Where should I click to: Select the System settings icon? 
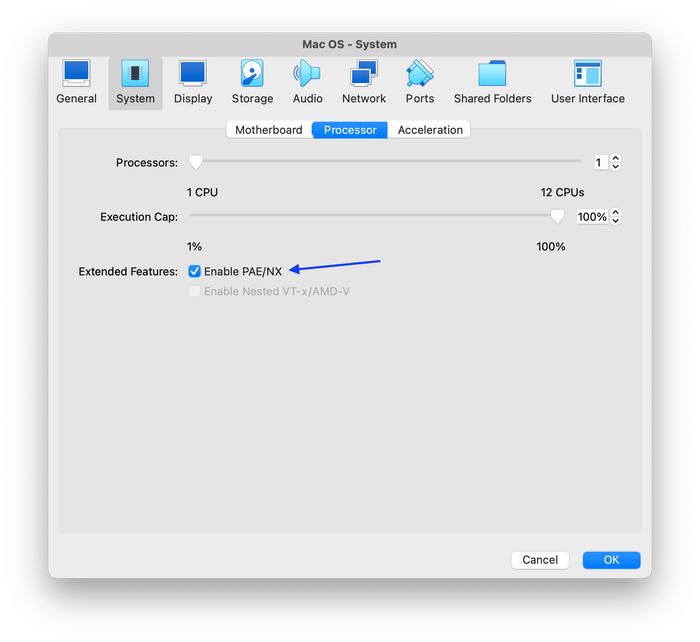point(135,83)
